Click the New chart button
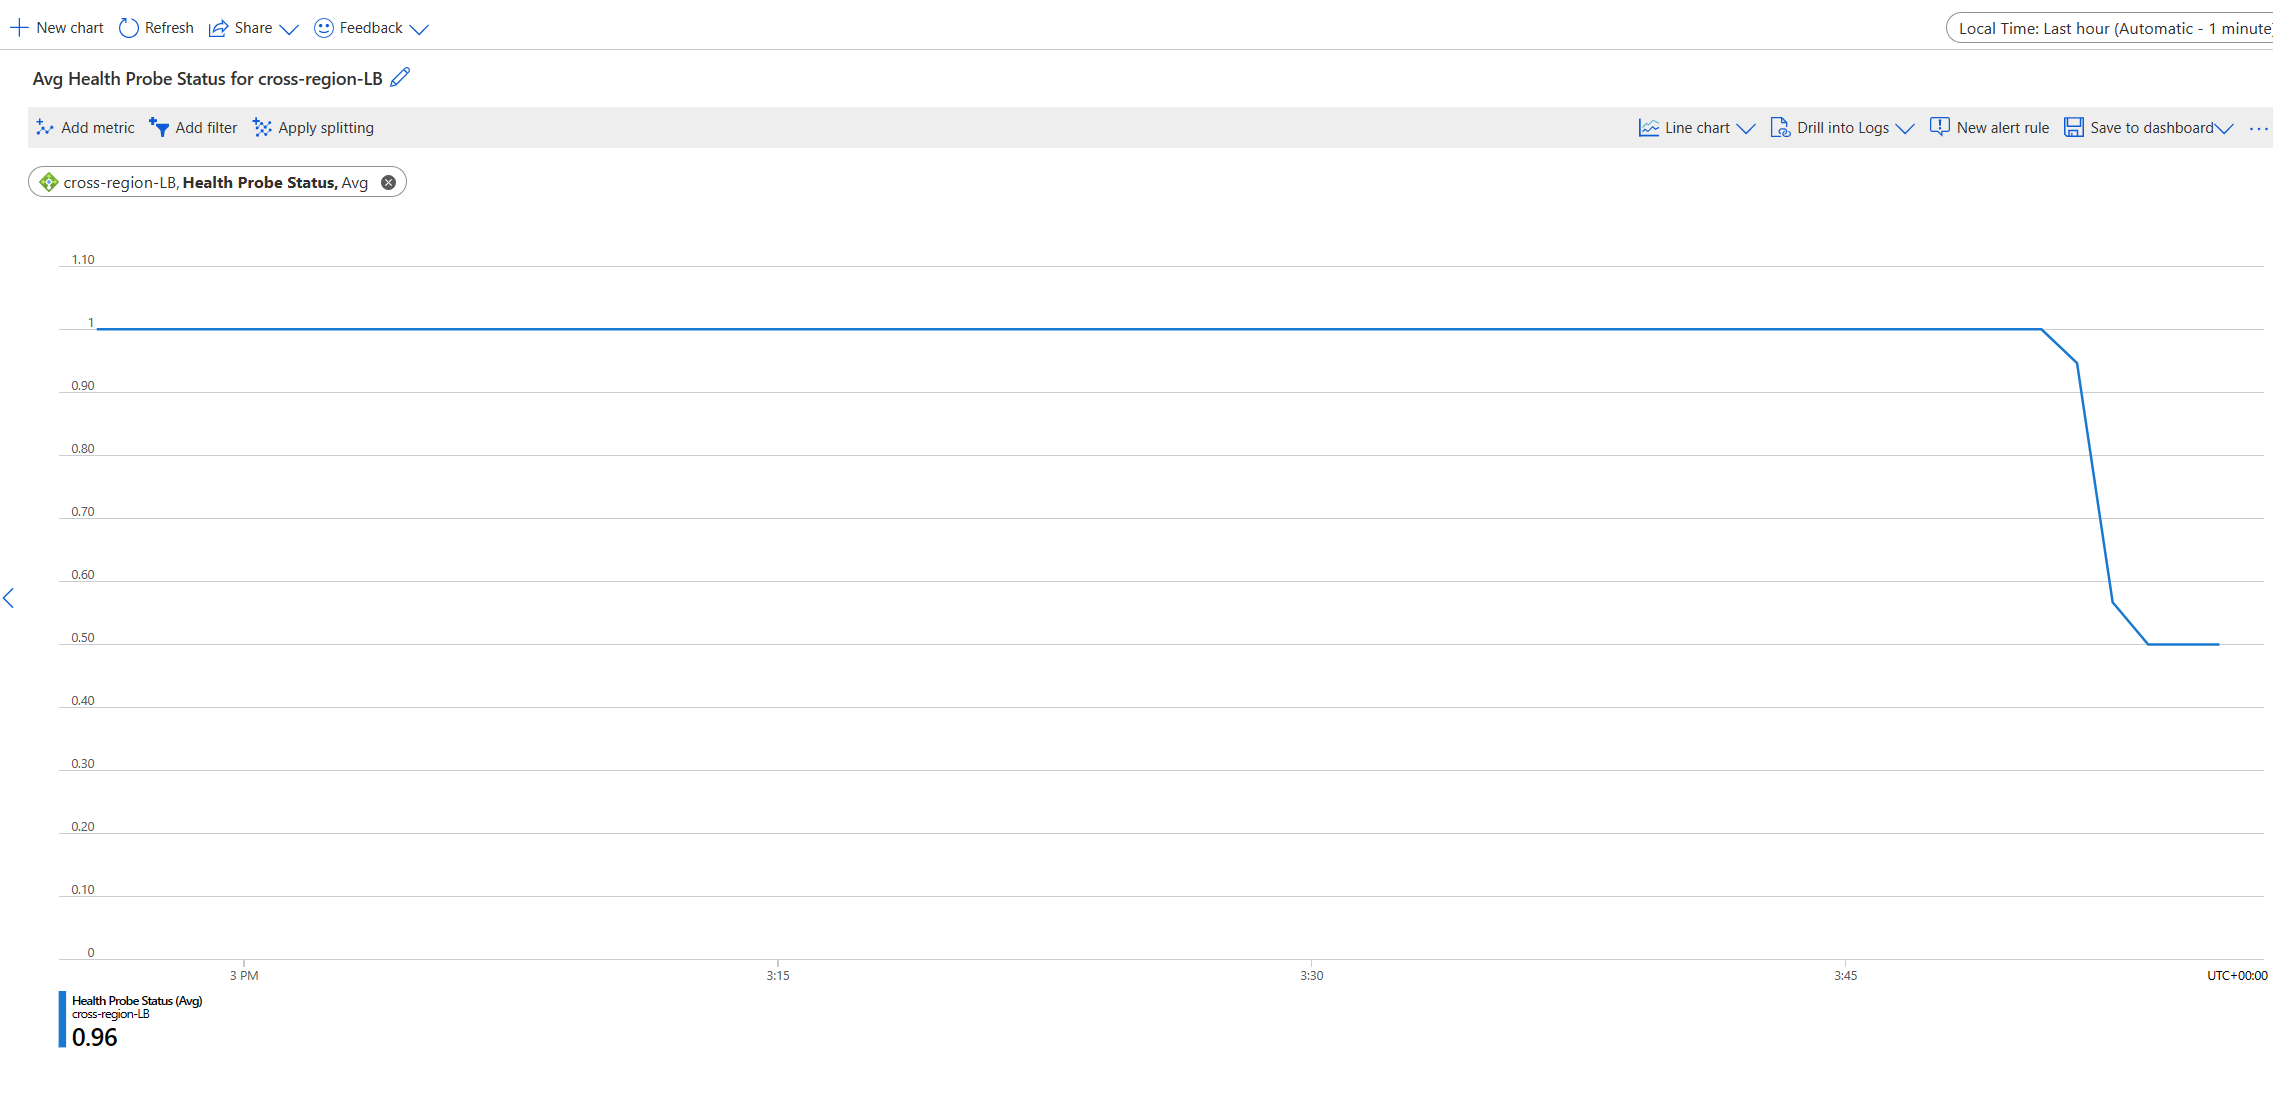Viewport: 2273px width, 1096px height. [x=55, y=28]
